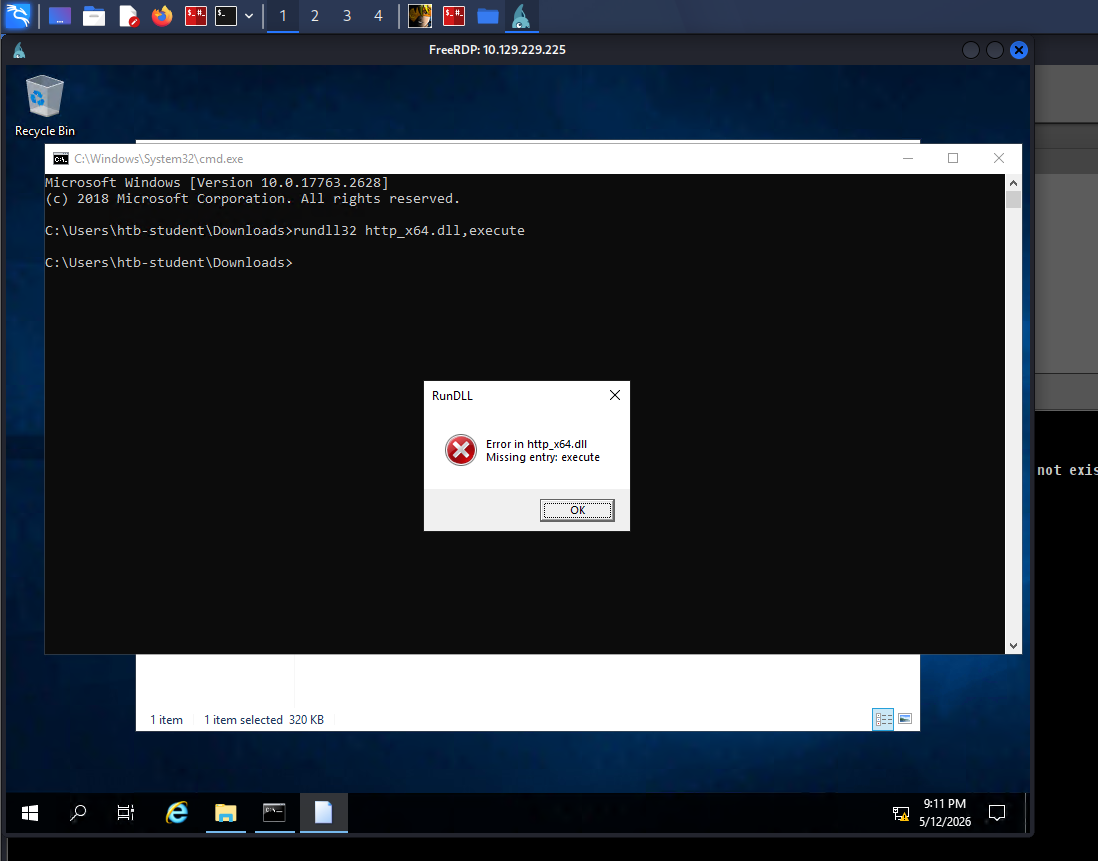Toggle large icons view in File Explorer
The image size is (1098, 861).
[905, 719]
